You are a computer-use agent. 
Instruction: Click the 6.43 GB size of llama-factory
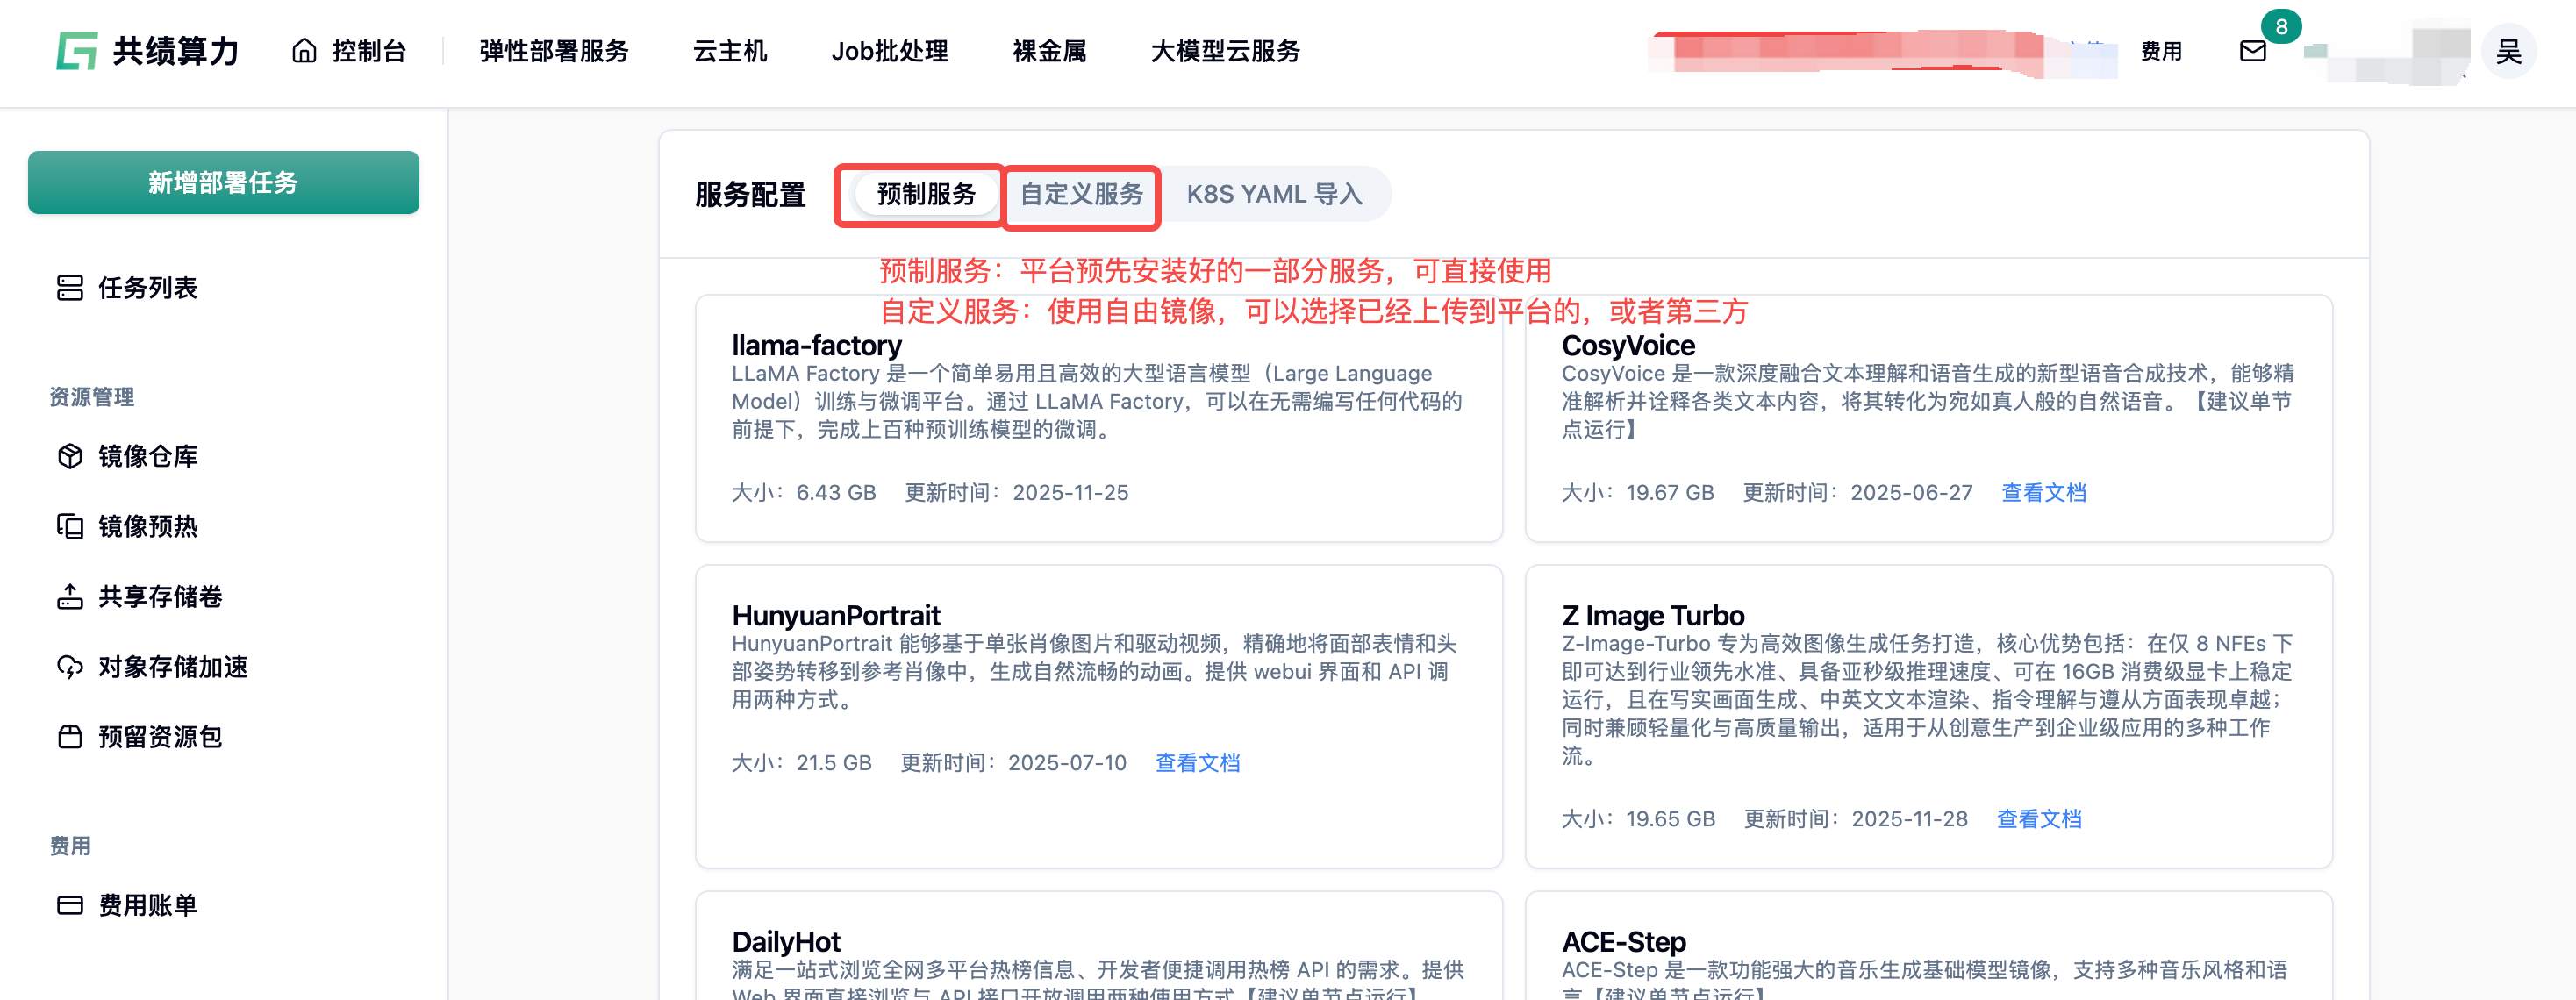tap(836, 492)
